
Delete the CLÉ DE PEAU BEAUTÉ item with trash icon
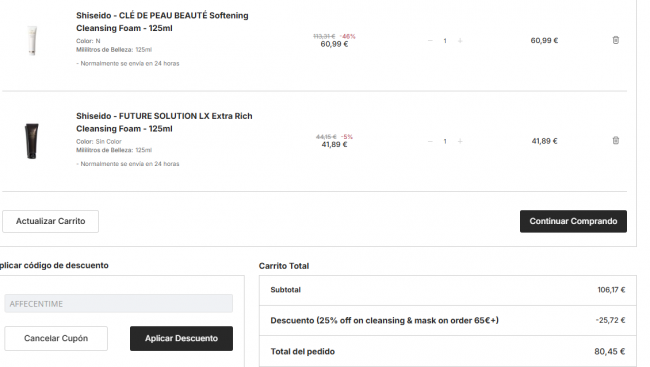pos(616,40)
